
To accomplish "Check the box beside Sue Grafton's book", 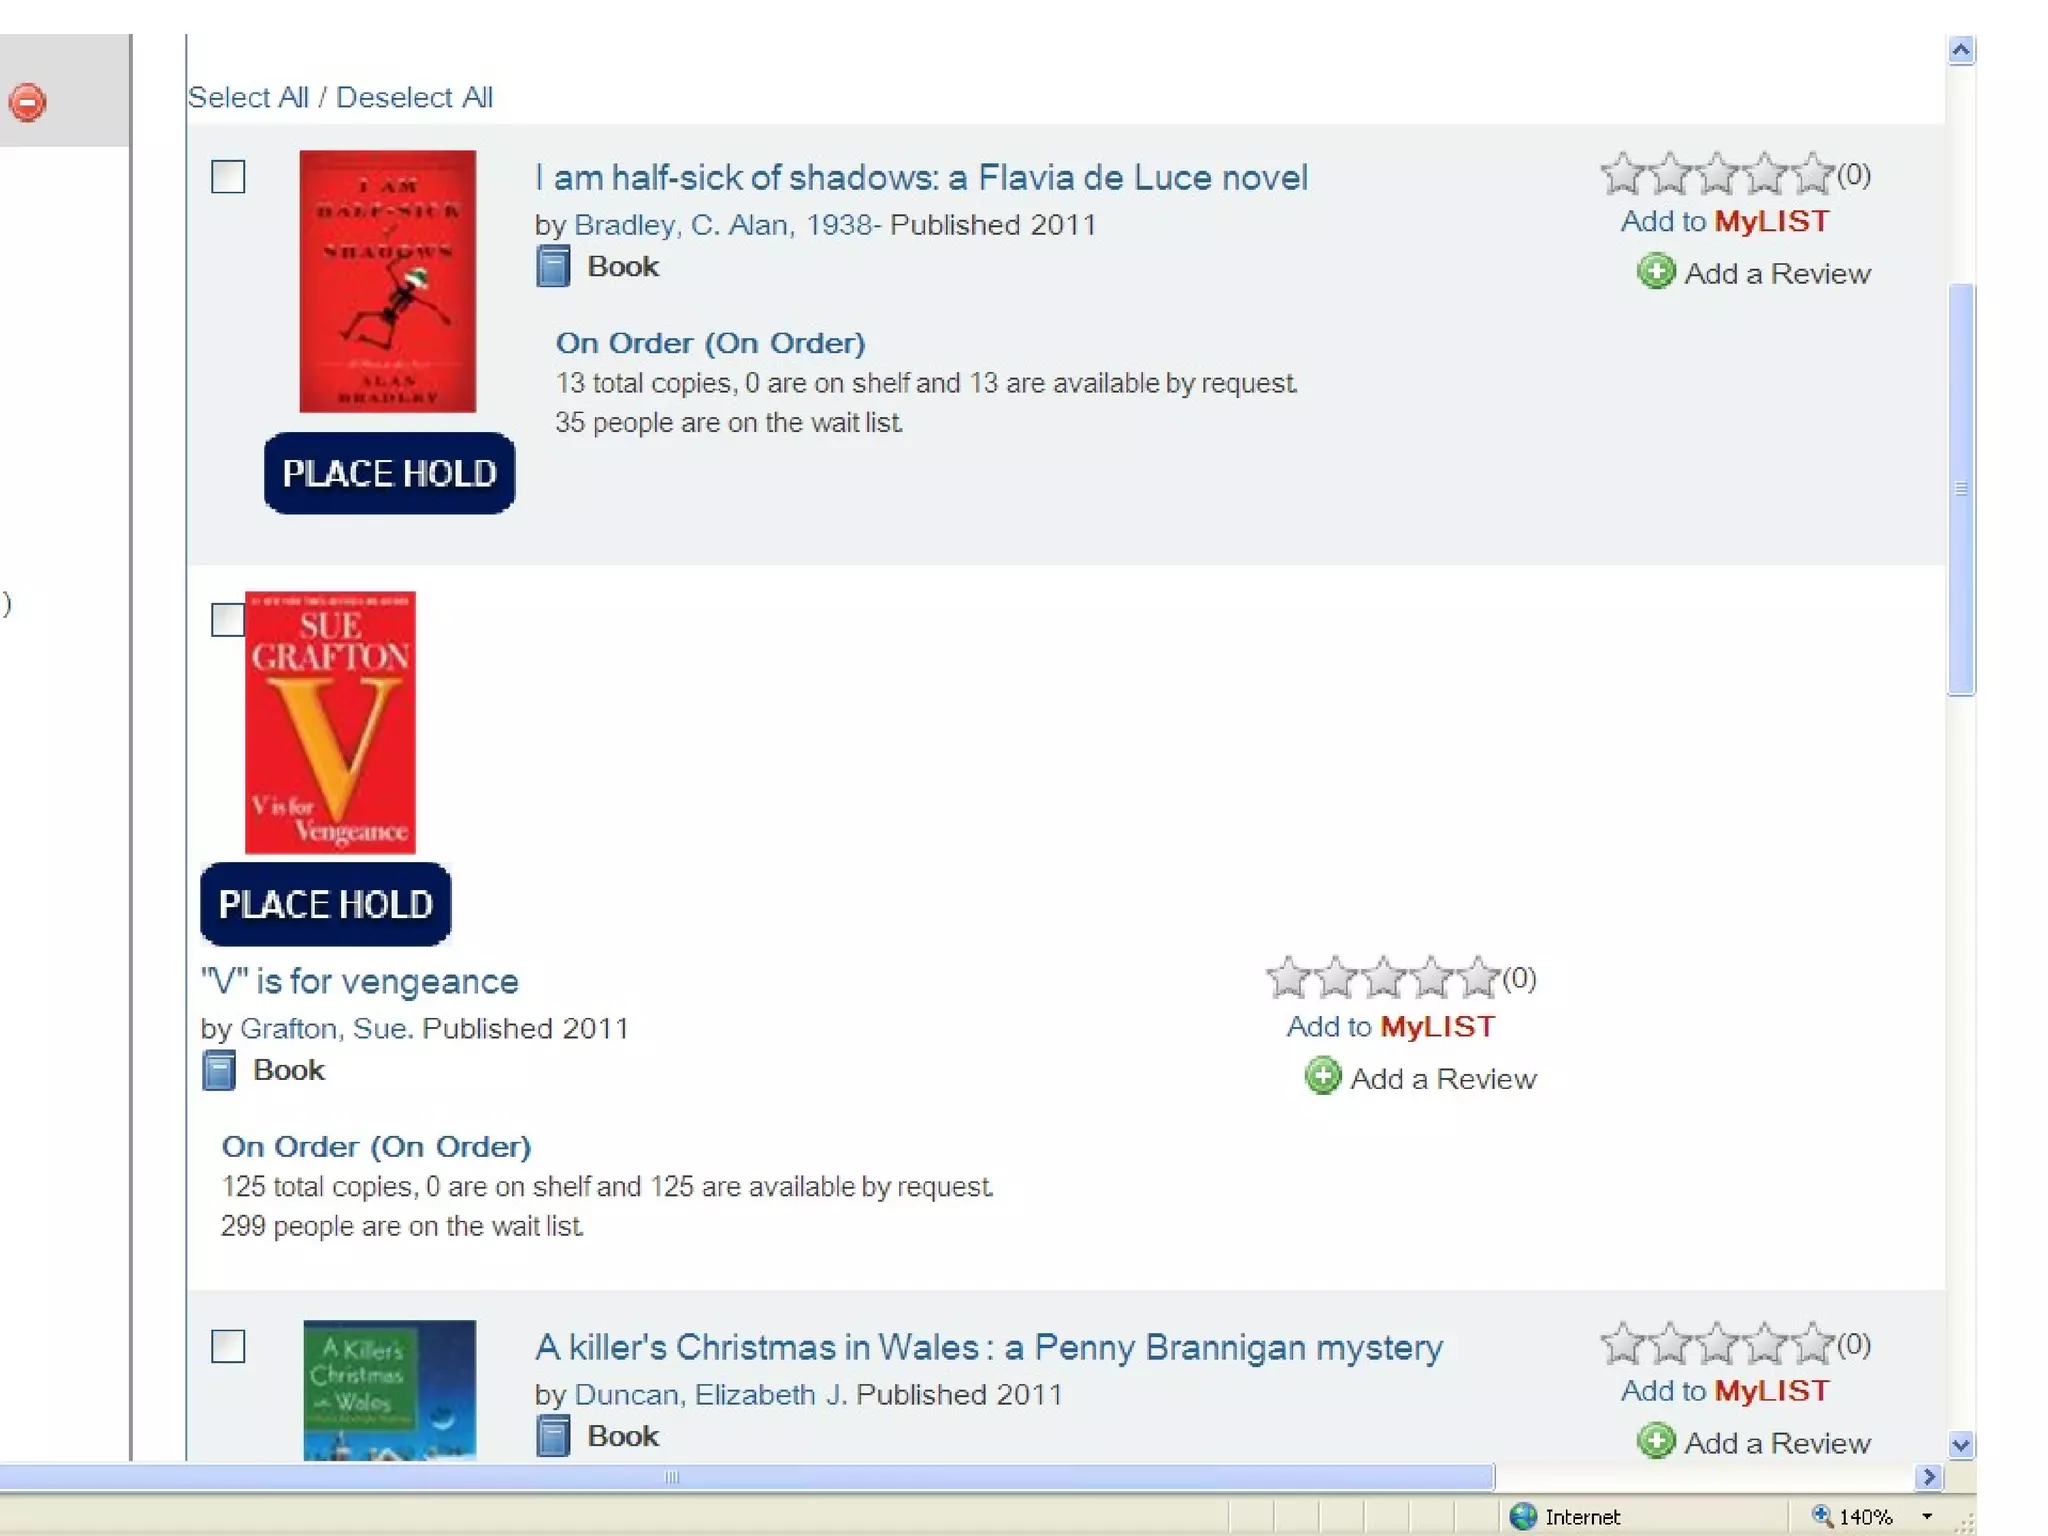I will click(x=228, y=619).
